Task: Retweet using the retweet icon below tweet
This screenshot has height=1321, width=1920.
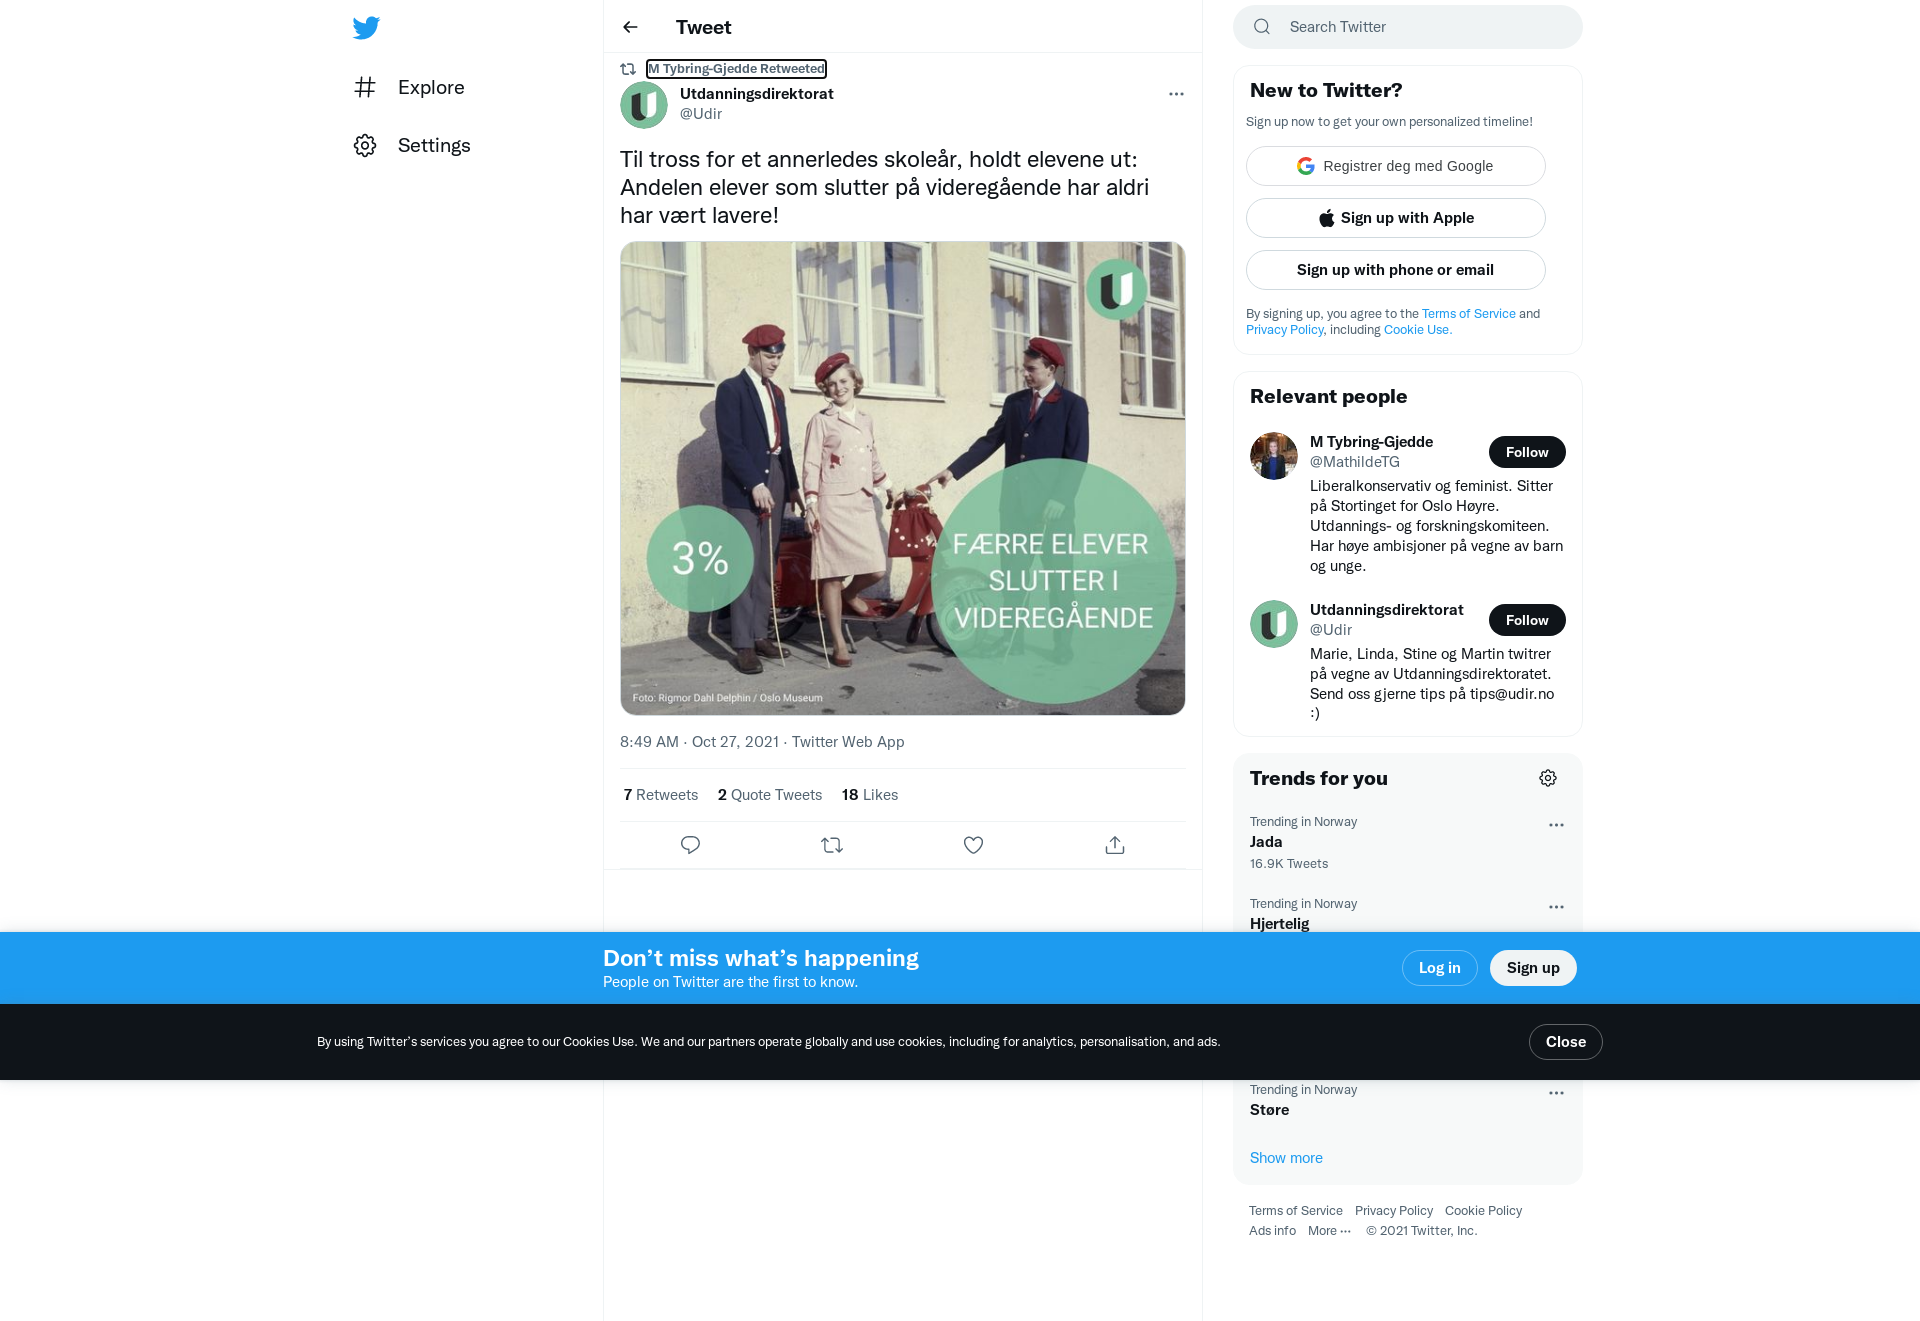Action: point(832,845)
